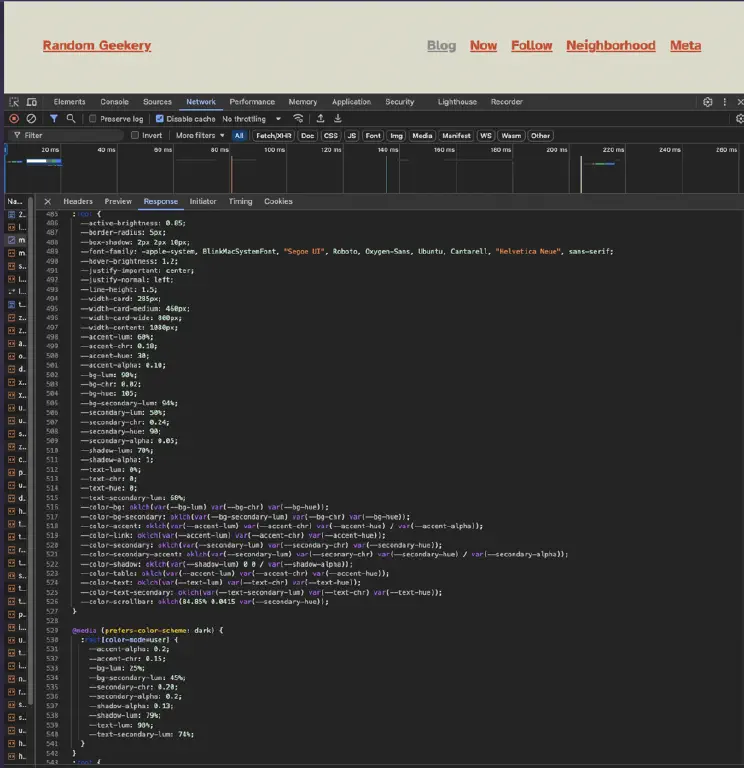Open the Security tab
744x768 pixels.
click(400, 102)
